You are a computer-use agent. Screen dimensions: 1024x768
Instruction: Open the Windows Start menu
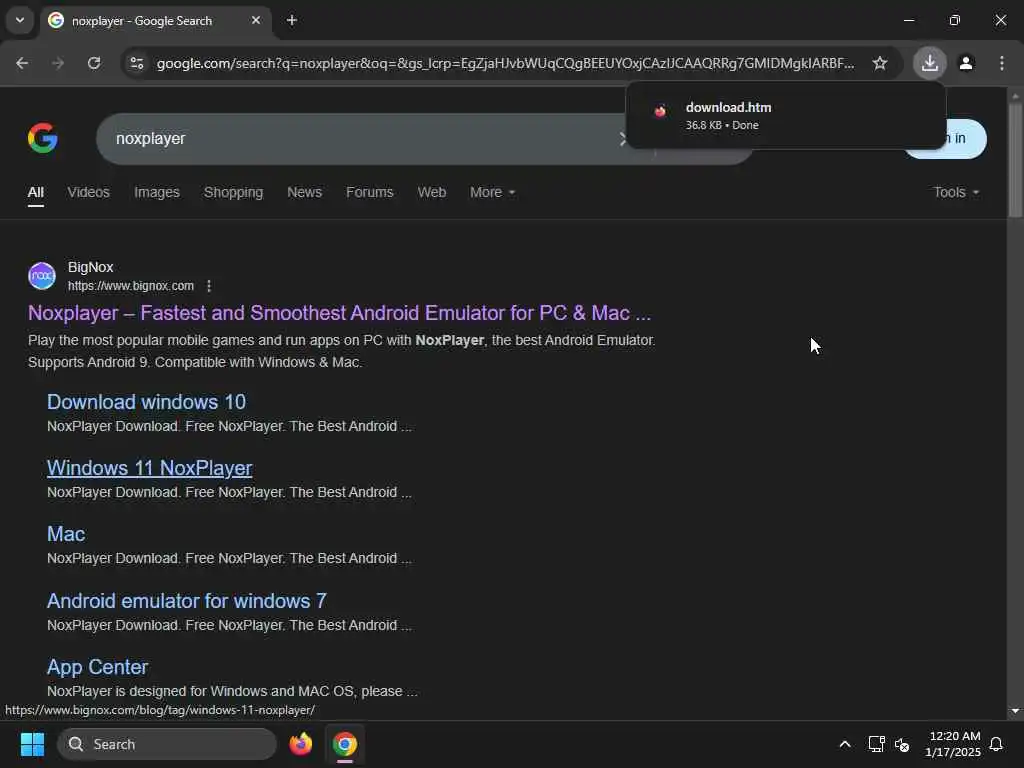tap(33, 744)
